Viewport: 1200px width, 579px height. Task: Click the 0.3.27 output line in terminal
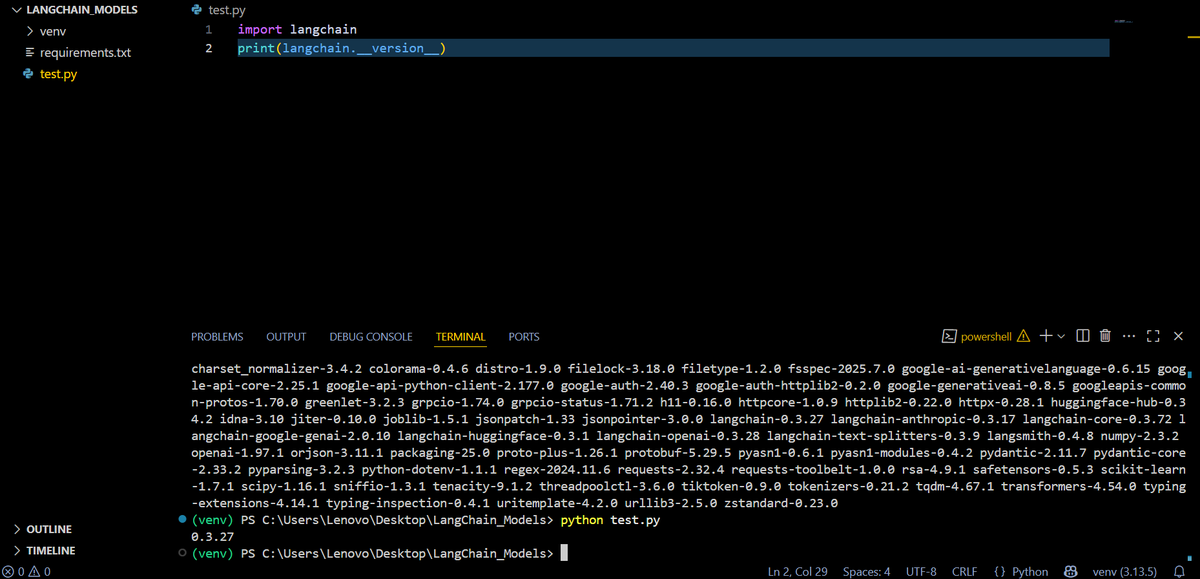click(x=212, y=537)
